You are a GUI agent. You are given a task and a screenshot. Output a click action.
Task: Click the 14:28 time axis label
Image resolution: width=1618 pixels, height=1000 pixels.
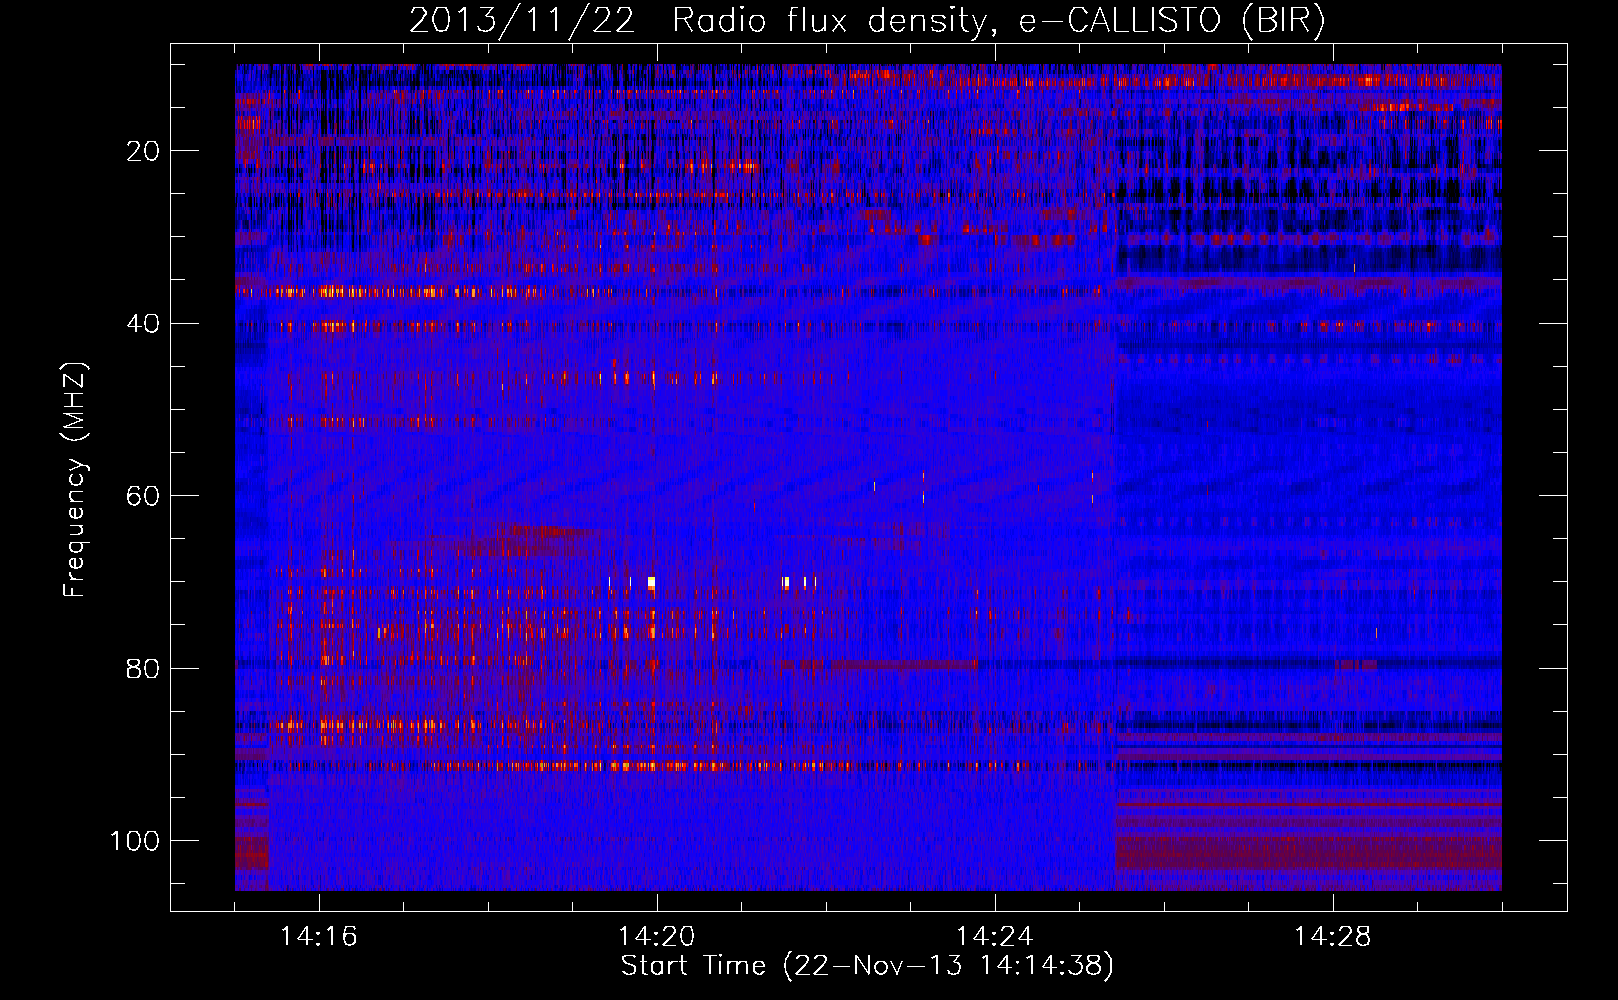[1333, 937]
